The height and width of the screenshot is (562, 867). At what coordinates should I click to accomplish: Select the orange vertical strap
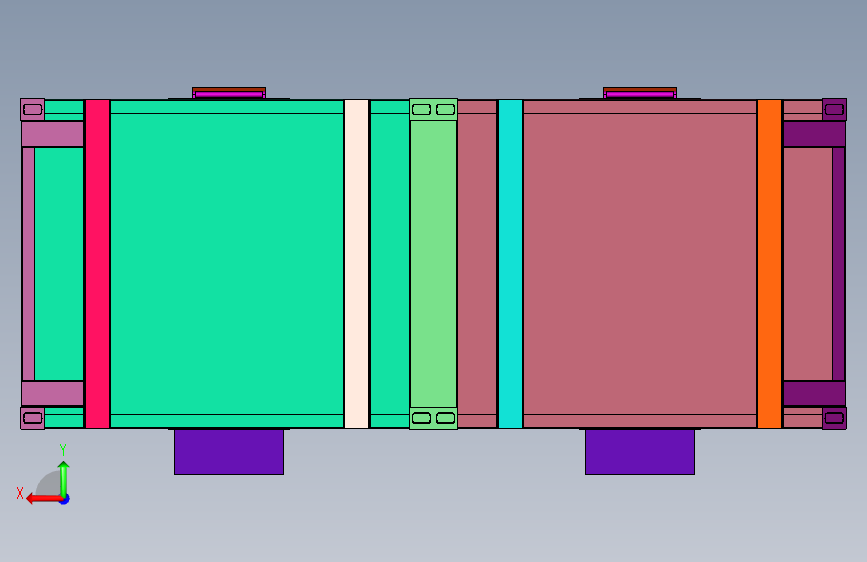click(x=769, y=264)
